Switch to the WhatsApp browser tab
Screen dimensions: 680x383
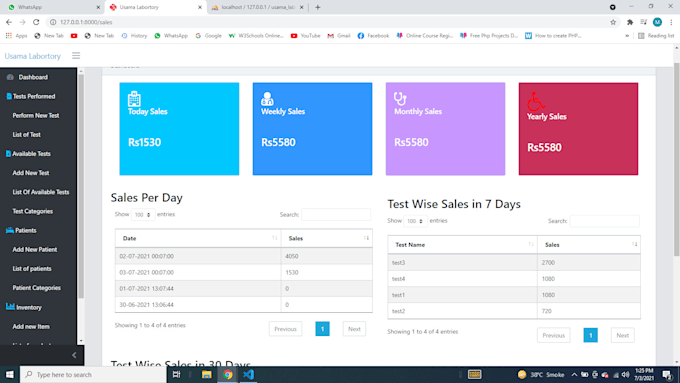(52, 7)
